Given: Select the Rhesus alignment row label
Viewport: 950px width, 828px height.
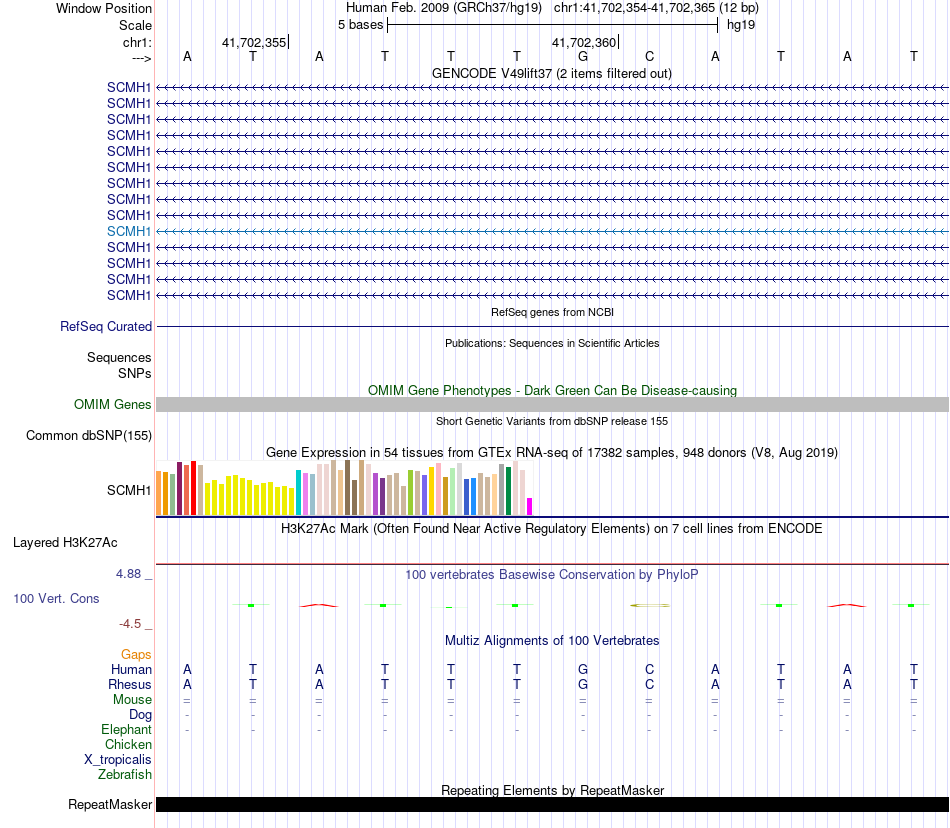Looking at the screenshot, I should pos(130,684).
